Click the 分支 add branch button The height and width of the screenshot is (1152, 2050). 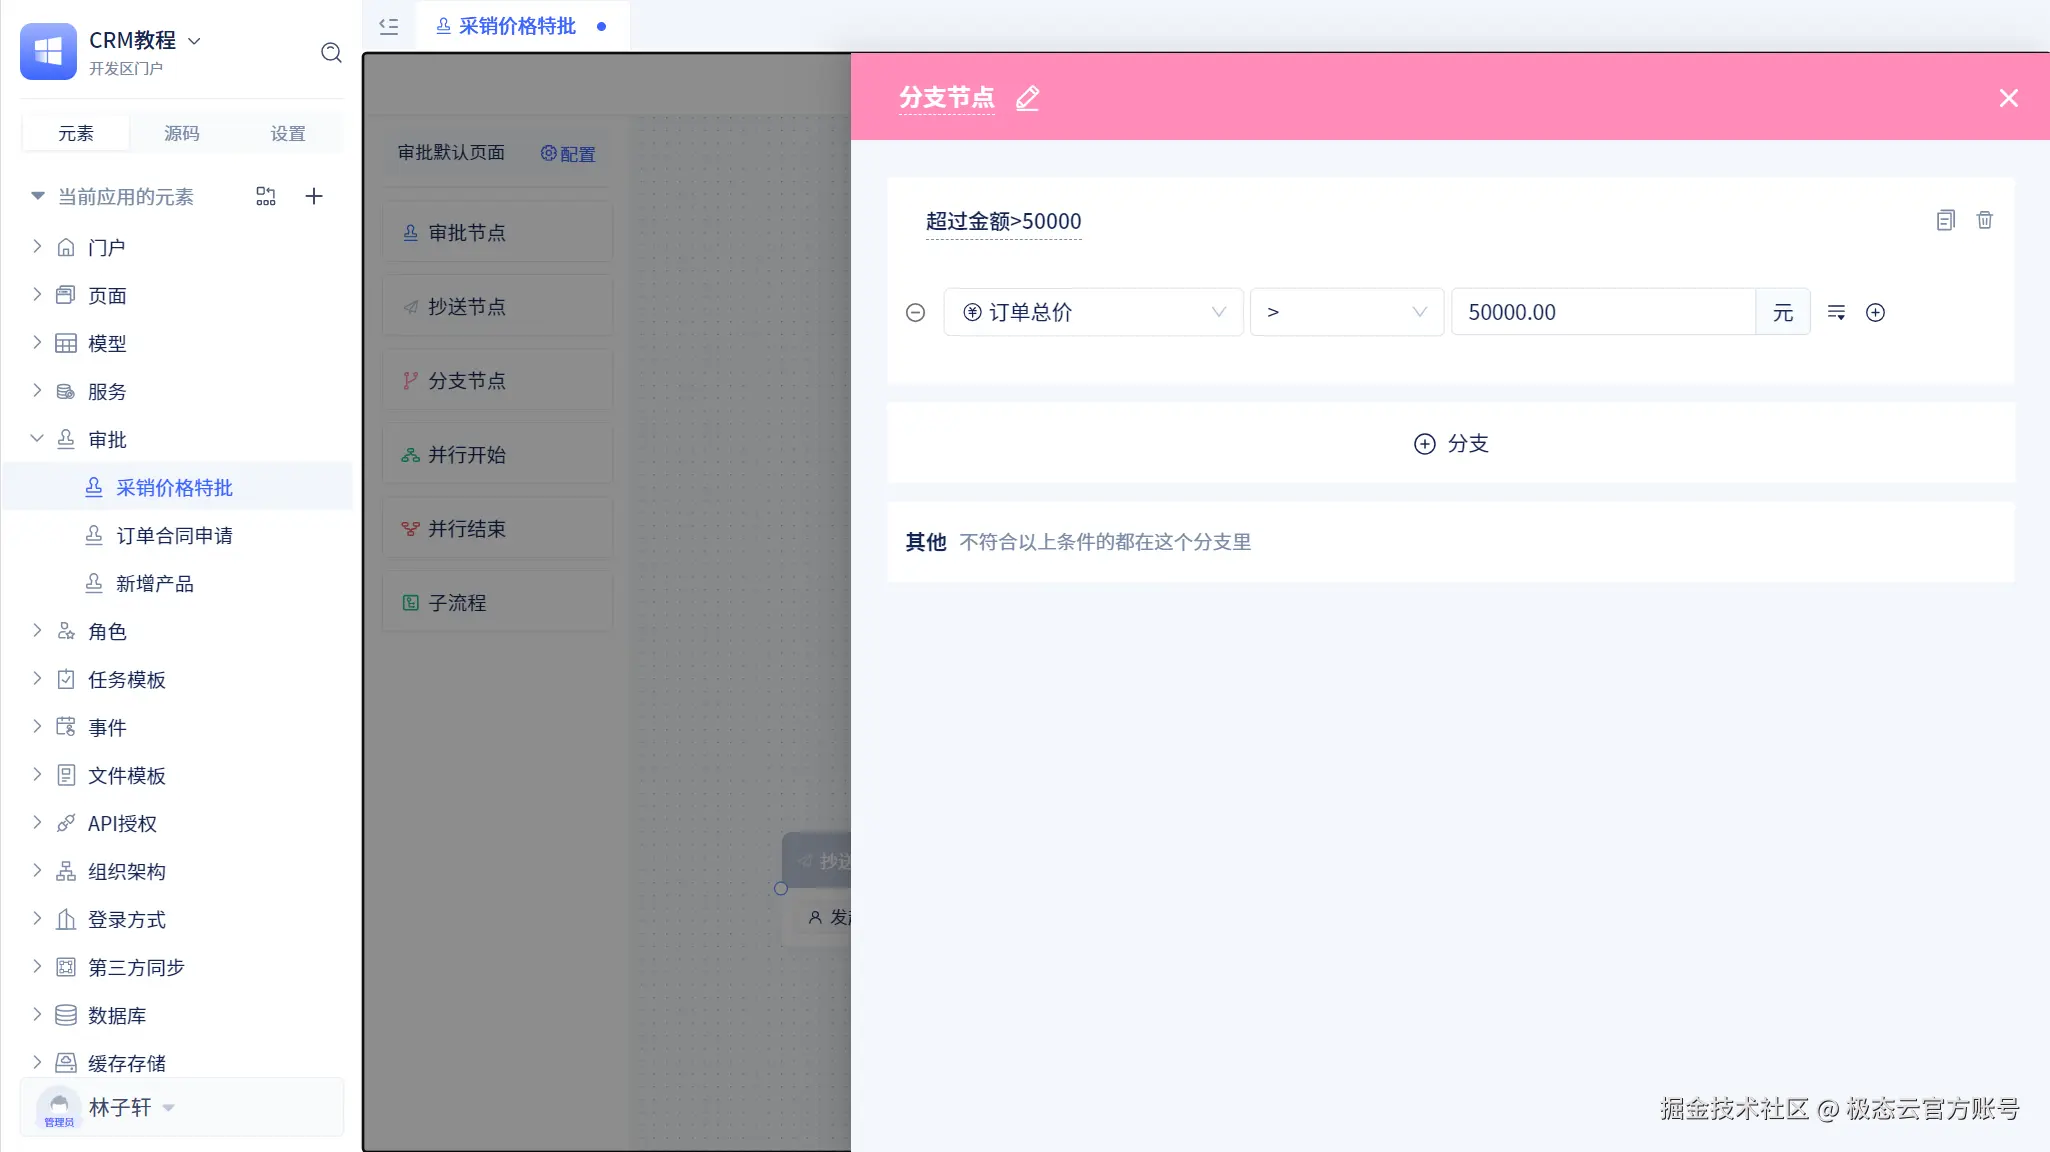click(1450, 444)
